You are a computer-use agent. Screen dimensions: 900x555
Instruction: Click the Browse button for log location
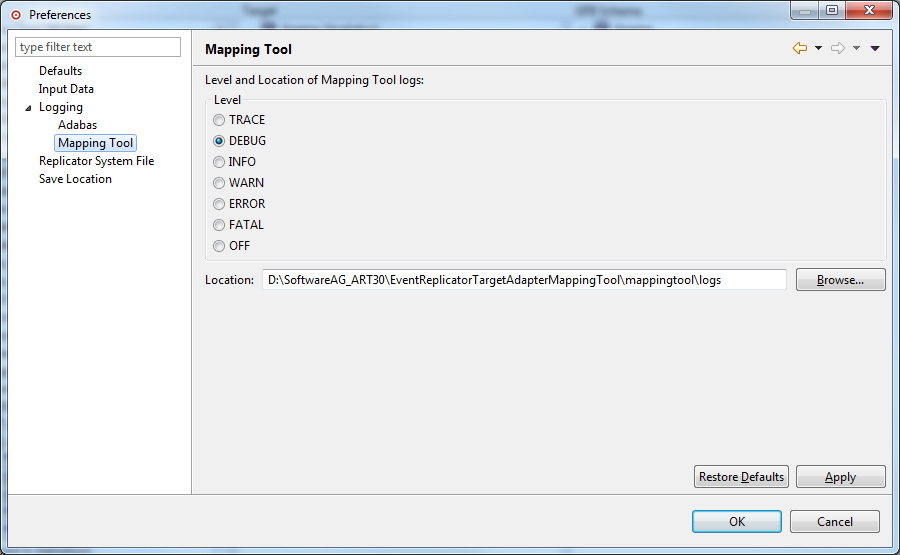click(840, 280)
